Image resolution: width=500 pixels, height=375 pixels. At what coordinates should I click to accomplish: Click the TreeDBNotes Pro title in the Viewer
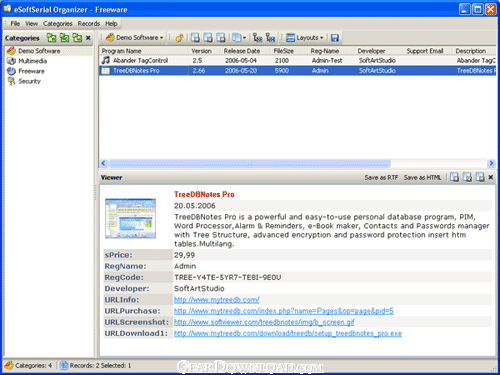point(204,194)
